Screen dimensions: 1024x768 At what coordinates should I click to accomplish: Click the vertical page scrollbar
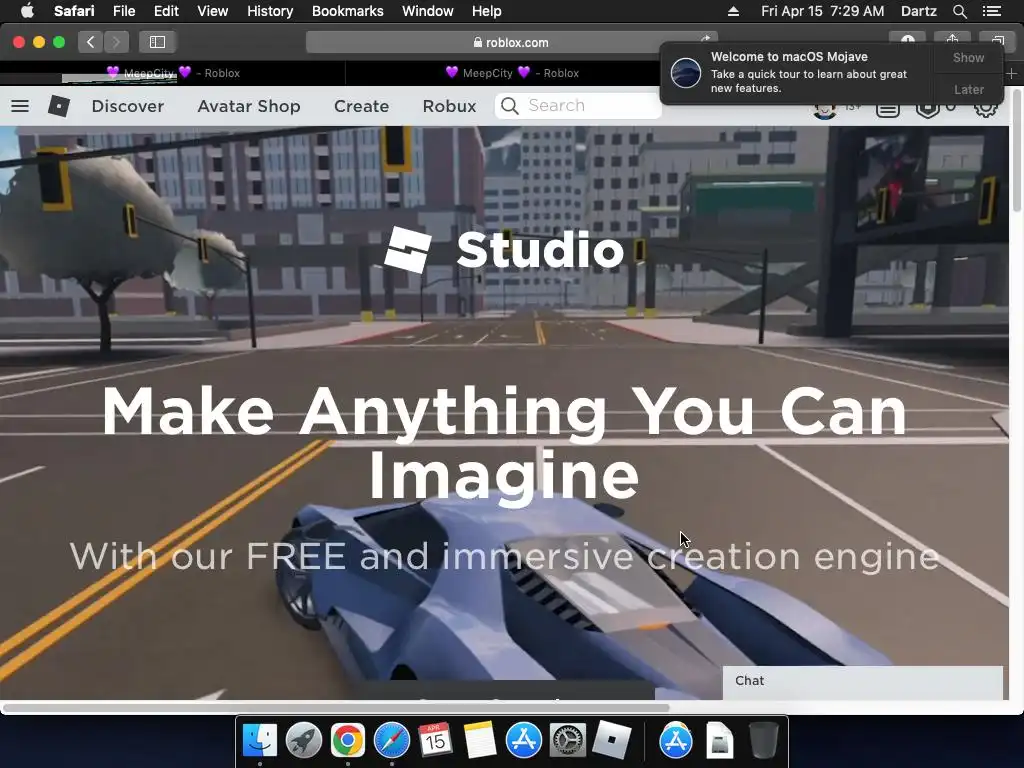click(x=1016, y=152)
